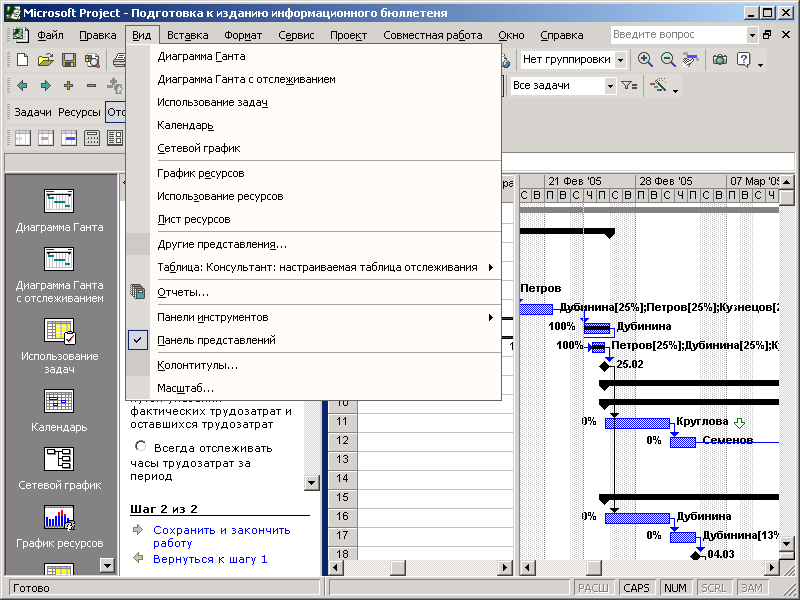
Task: Click the 'Ресурсы' guide button
Action: click(79, 112)
